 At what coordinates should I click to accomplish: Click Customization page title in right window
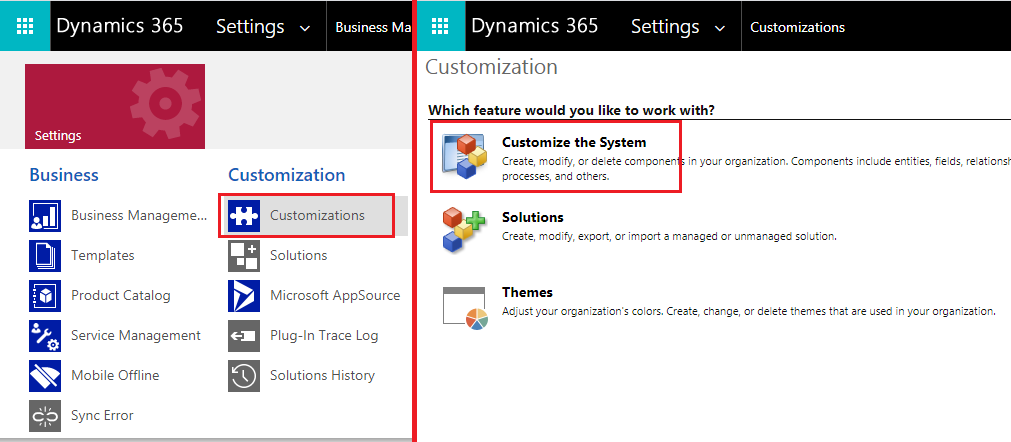[491, 67]
